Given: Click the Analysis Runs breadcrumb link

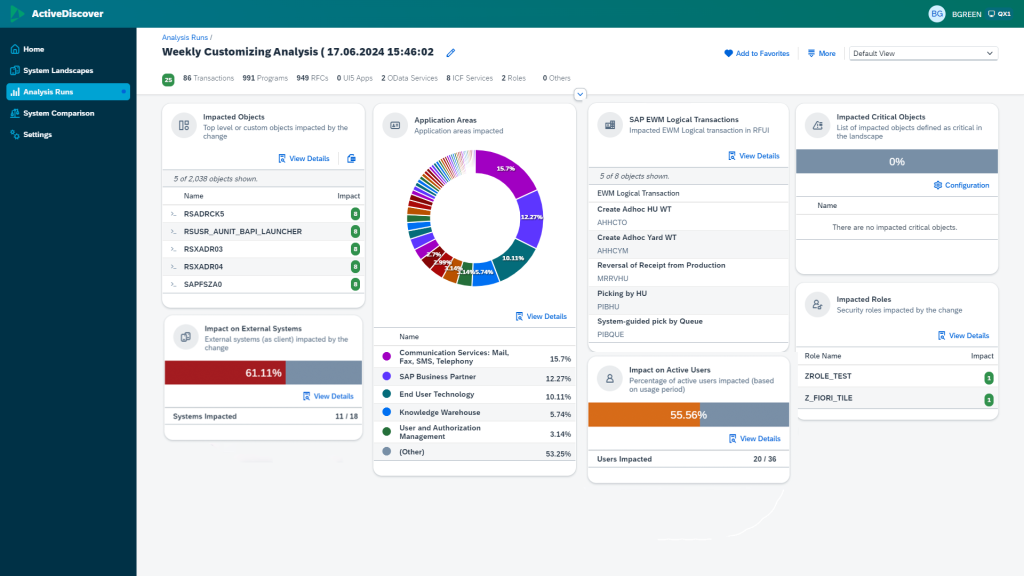Looking at the screenshot, I should (185, 38).
